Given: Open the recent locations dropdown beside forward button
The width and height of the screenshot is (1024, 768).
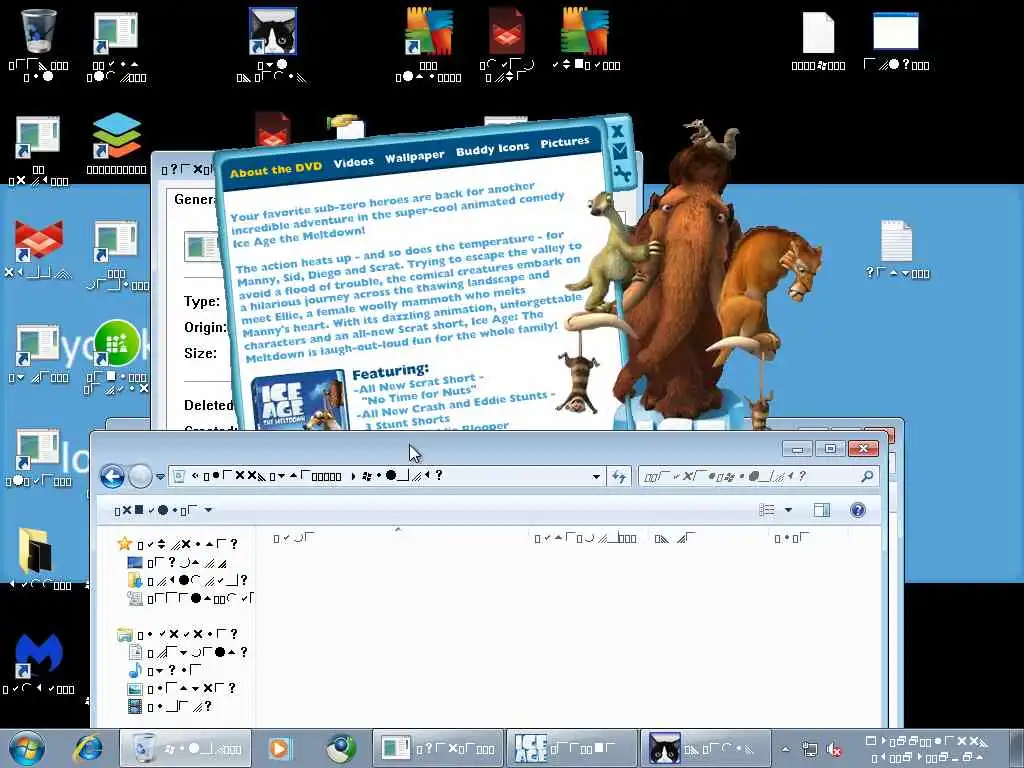Looking at the screenshot, I should click(x=160, y=477).
